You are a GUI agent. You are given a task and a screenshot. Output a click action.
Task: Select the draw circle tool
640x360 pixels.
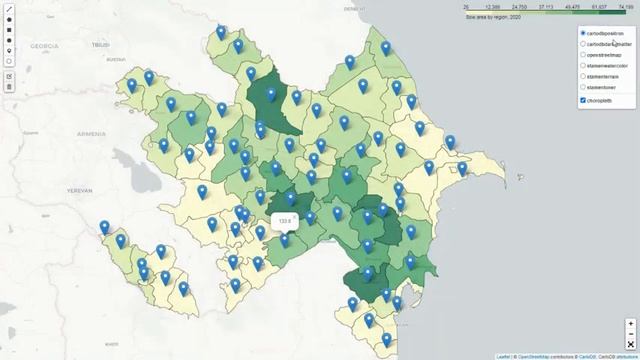[9, 40]
